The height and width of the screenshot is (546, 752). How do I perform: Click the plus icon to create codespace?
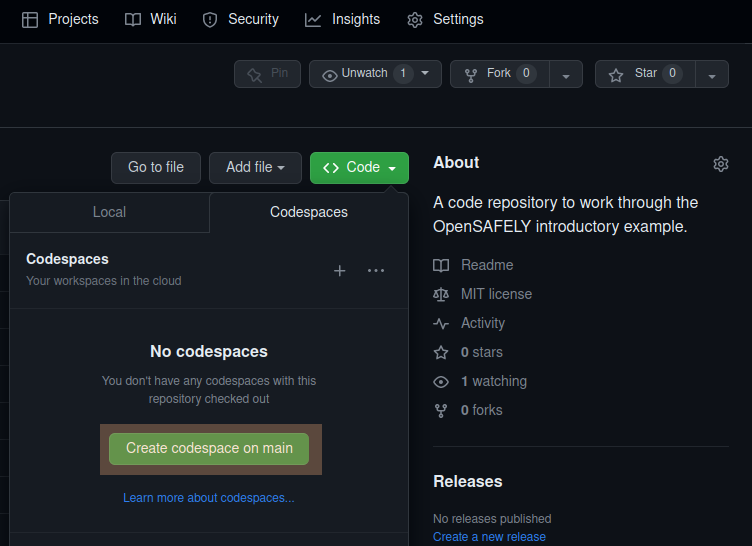pos(340,271)
